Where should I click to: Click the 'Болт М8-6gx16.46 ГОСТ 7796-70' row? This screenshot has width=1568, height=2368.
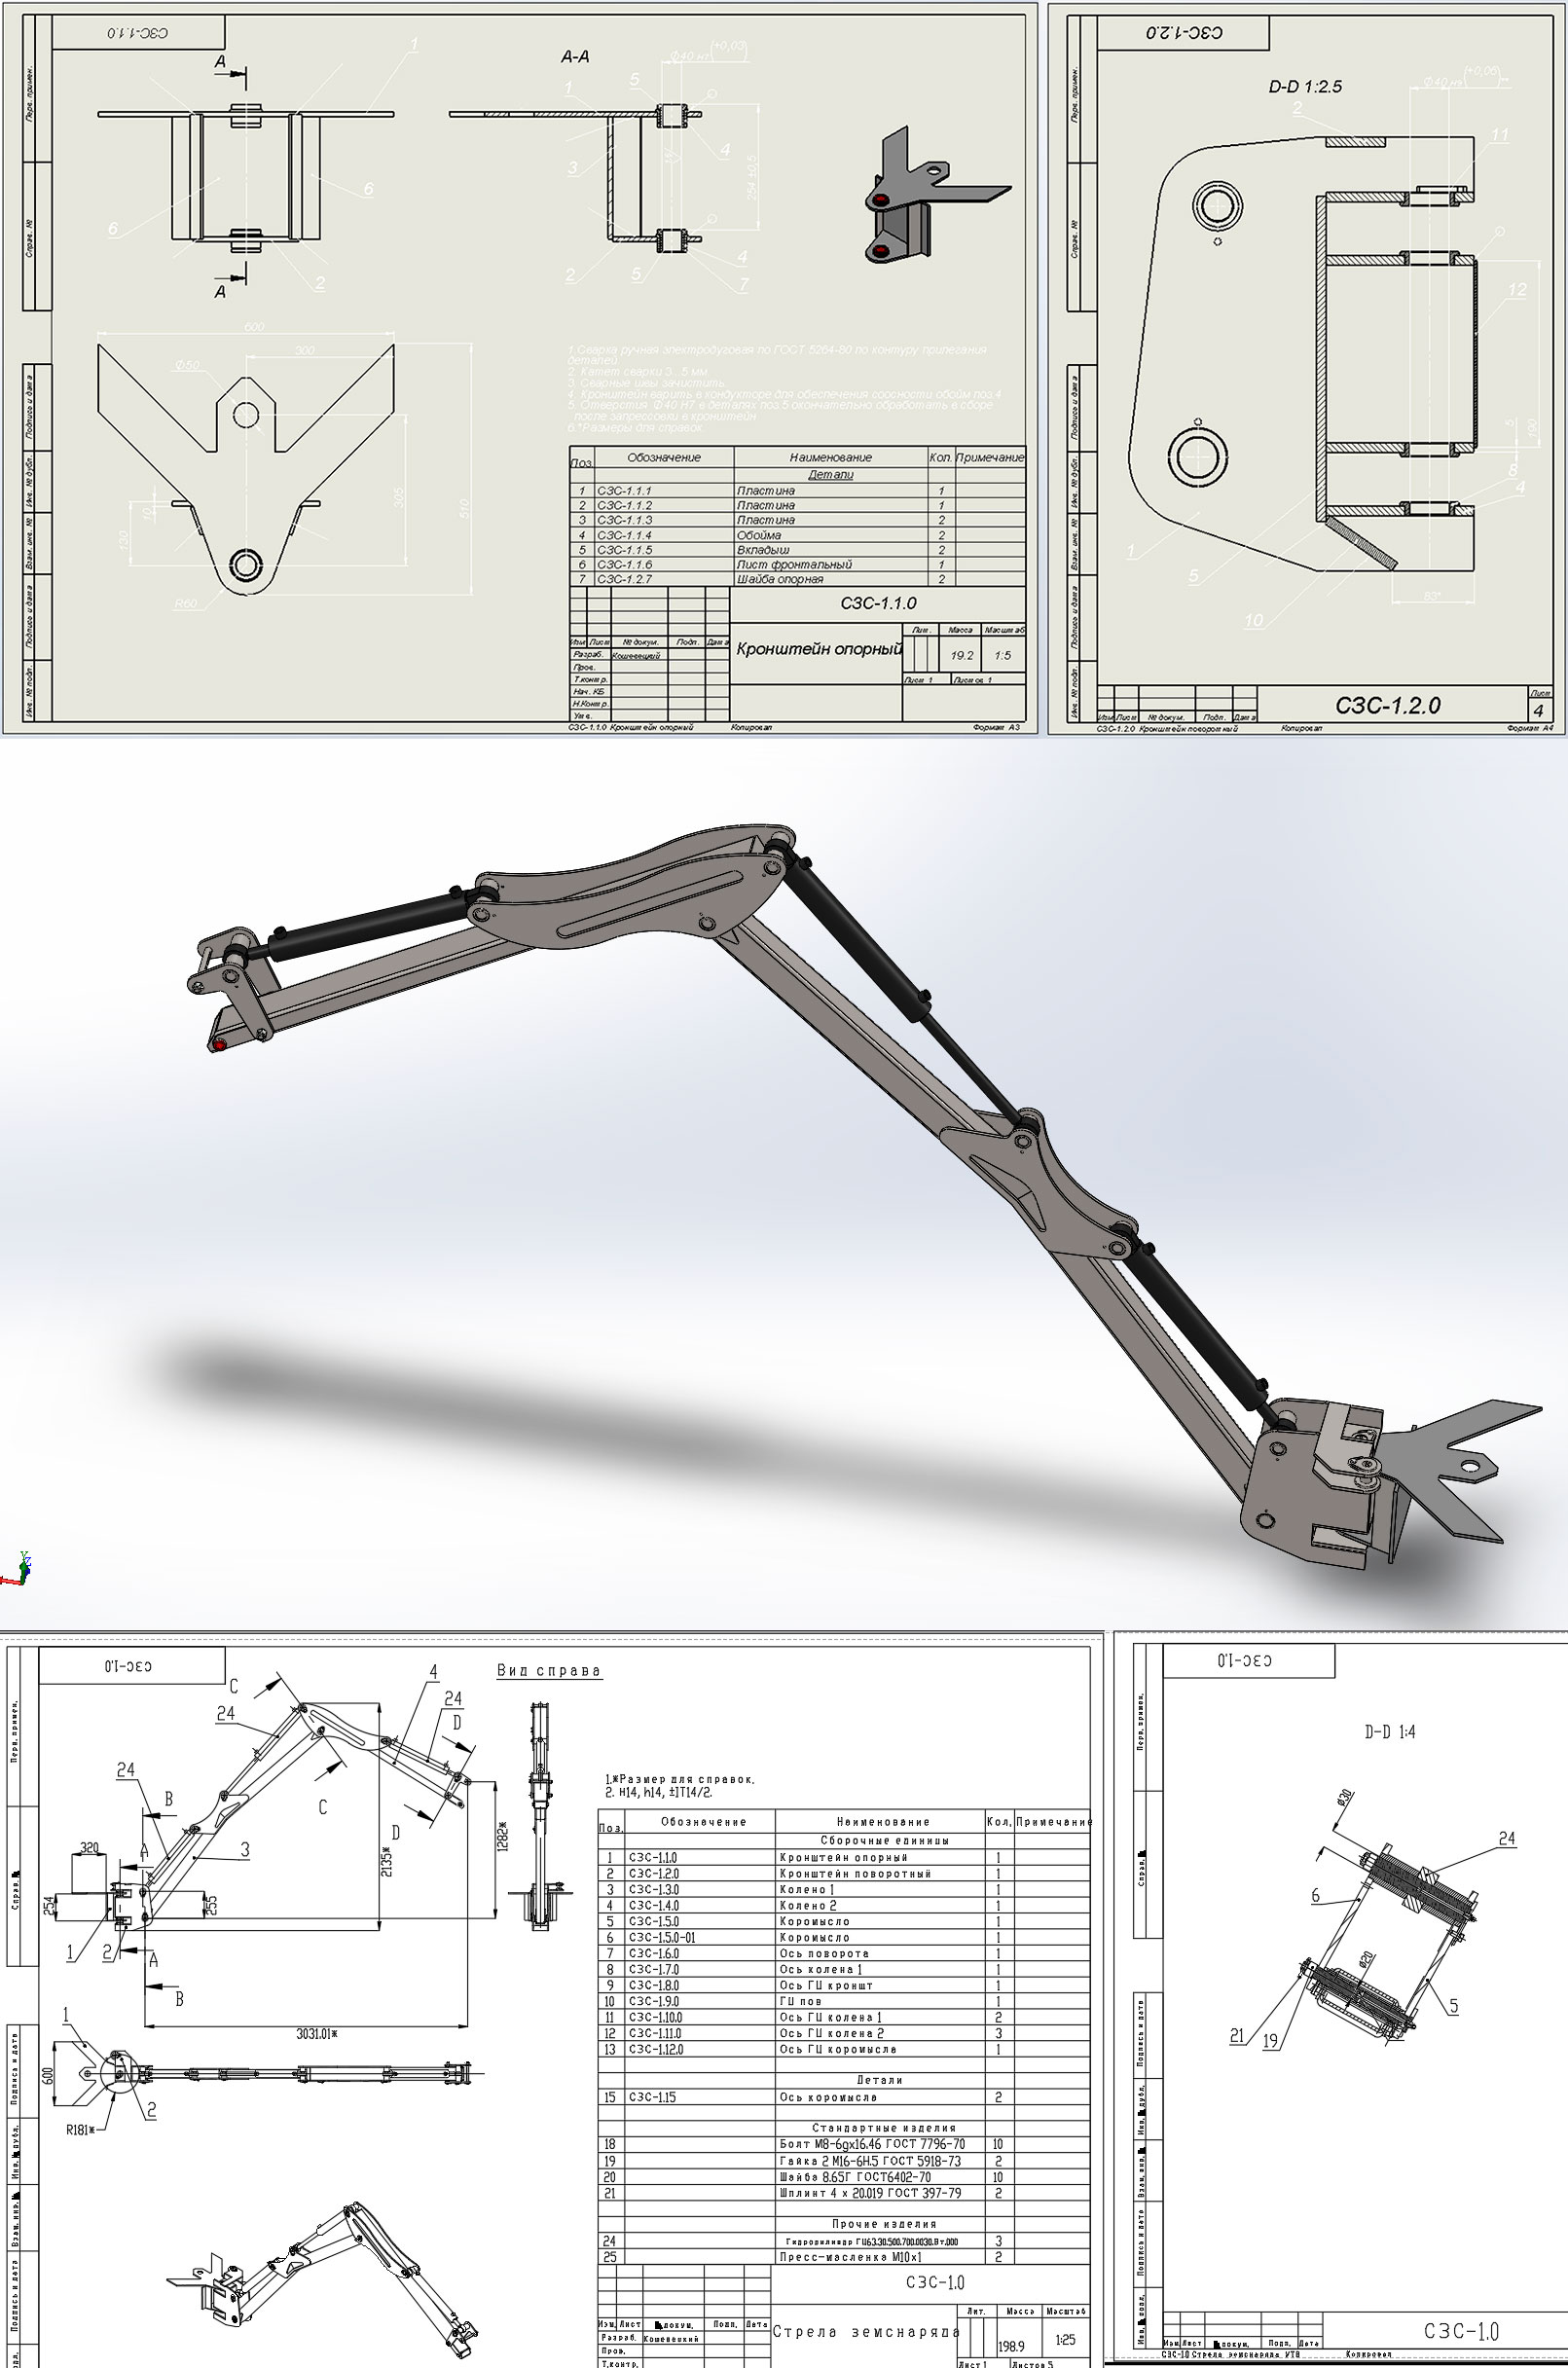click(x=845, y=2144)
